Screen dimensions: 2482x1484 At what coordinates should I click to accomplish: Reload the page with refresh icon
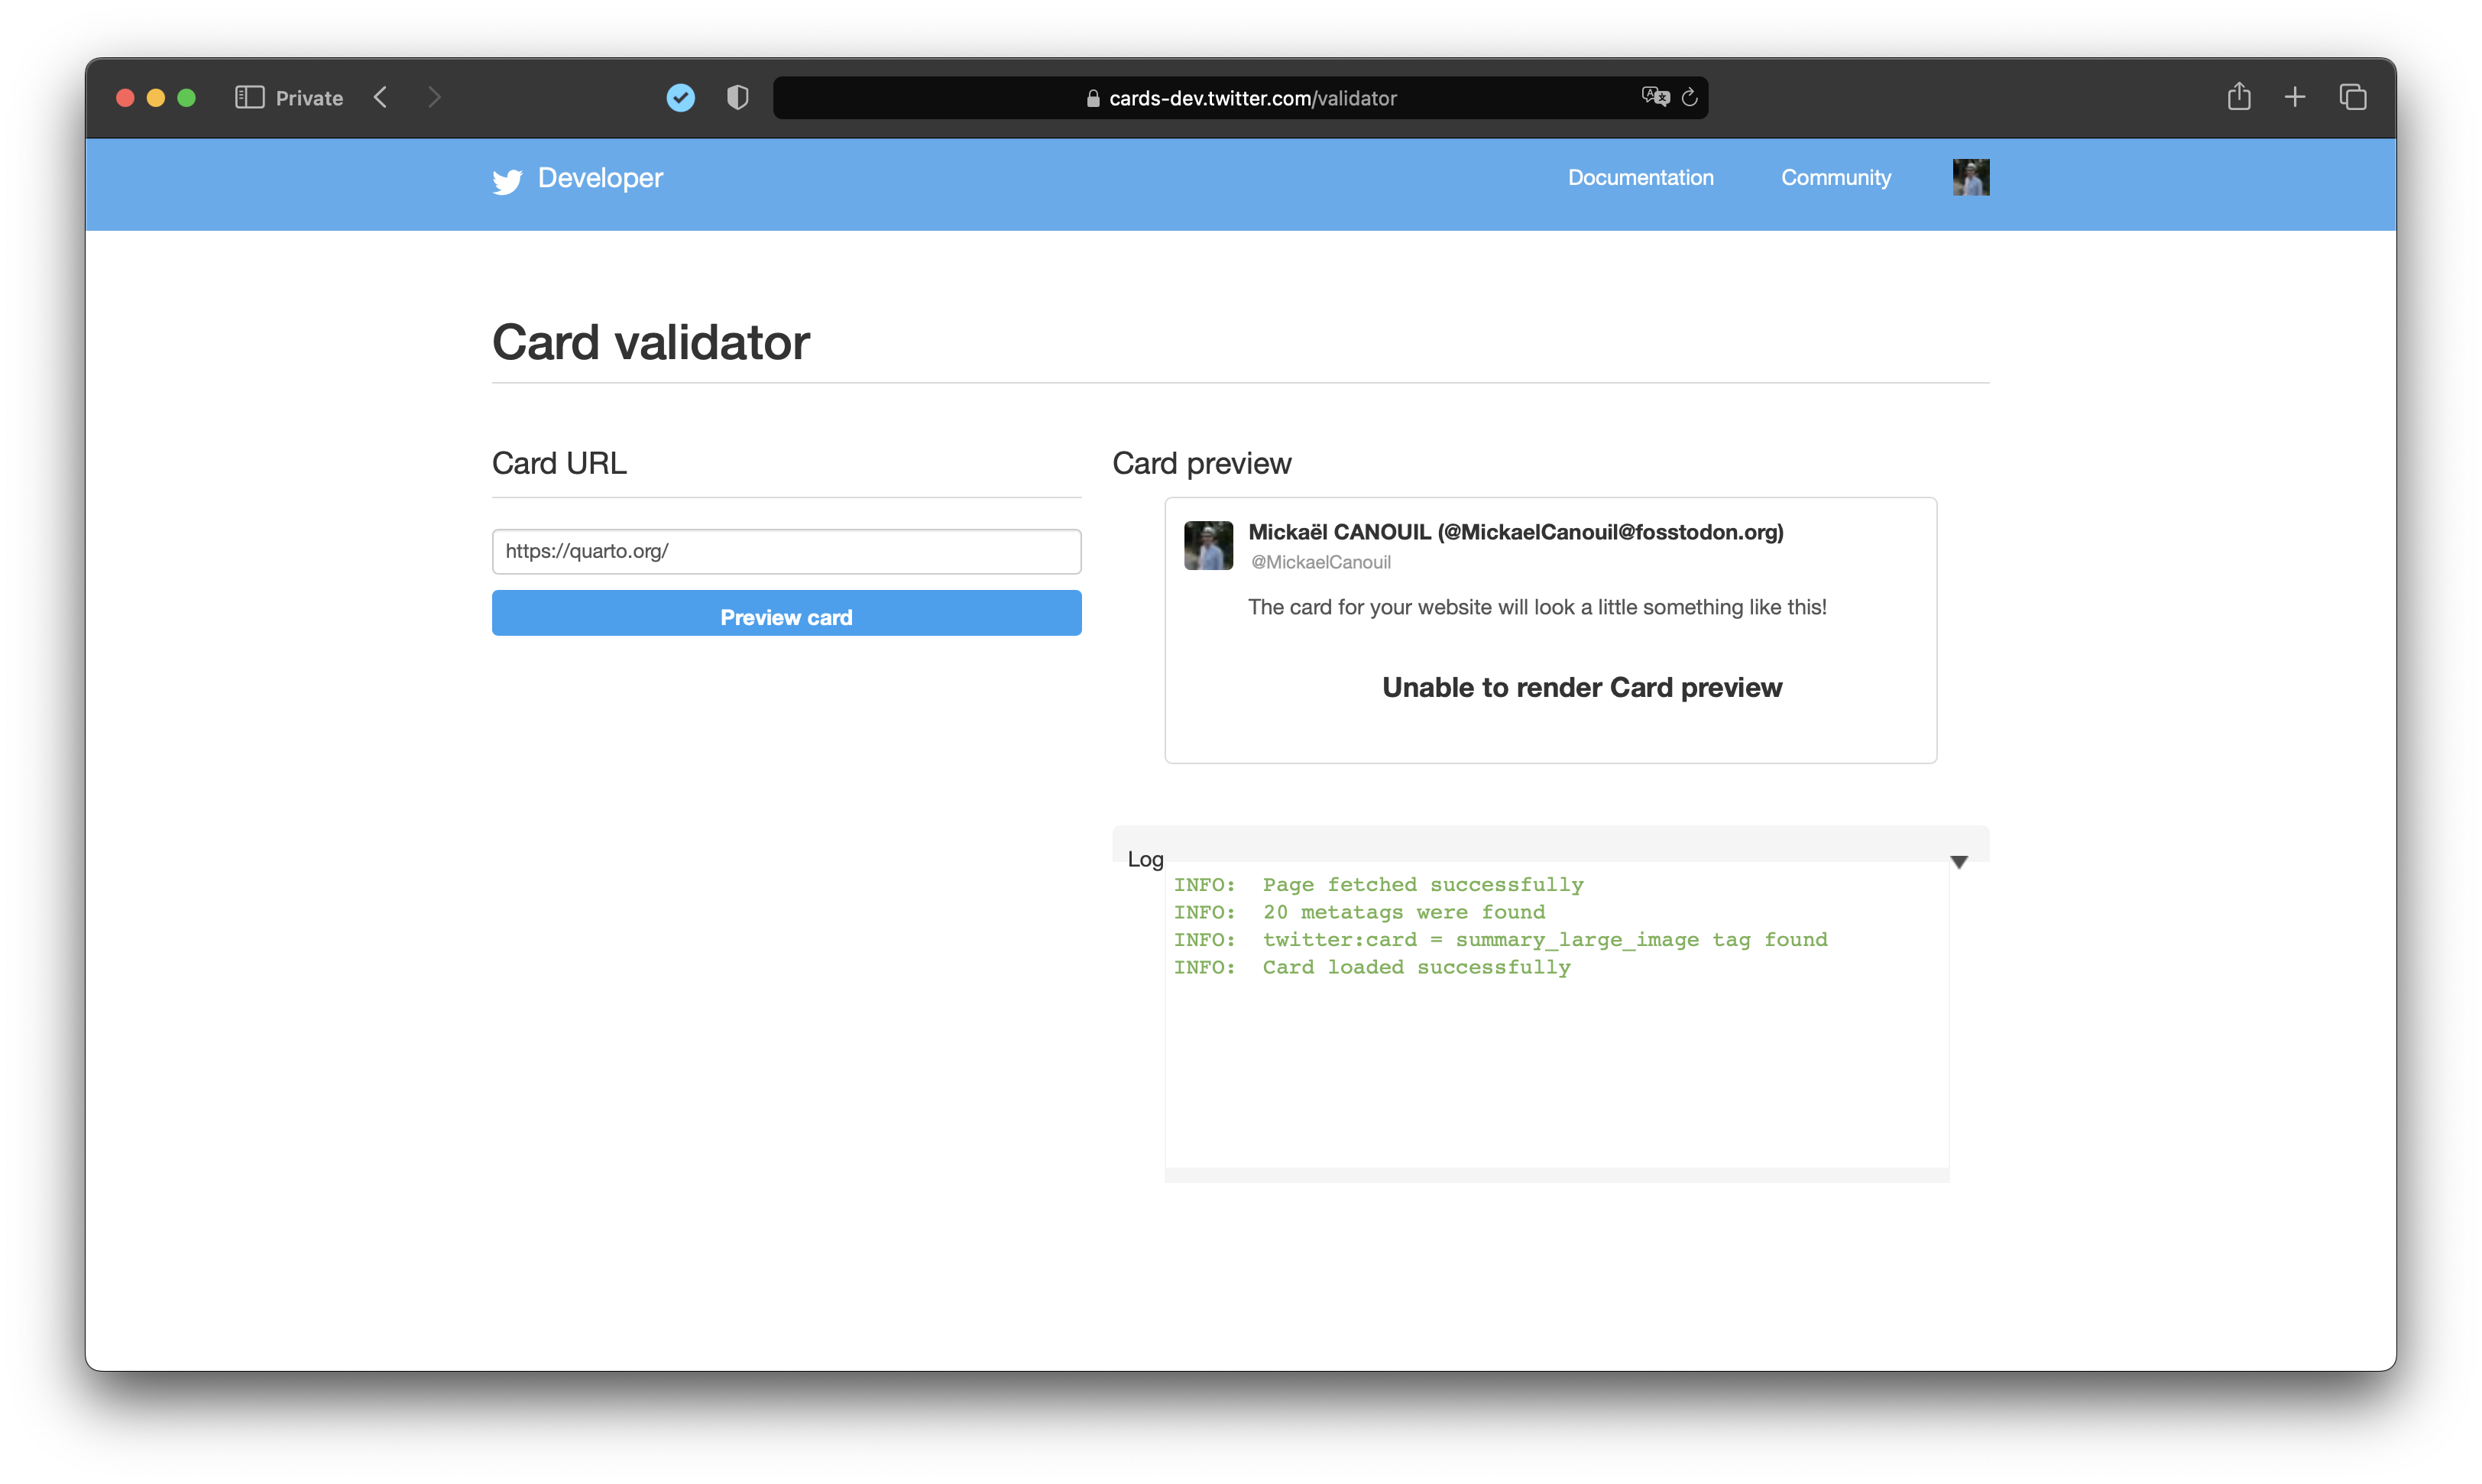click(x=1690, y=97)
